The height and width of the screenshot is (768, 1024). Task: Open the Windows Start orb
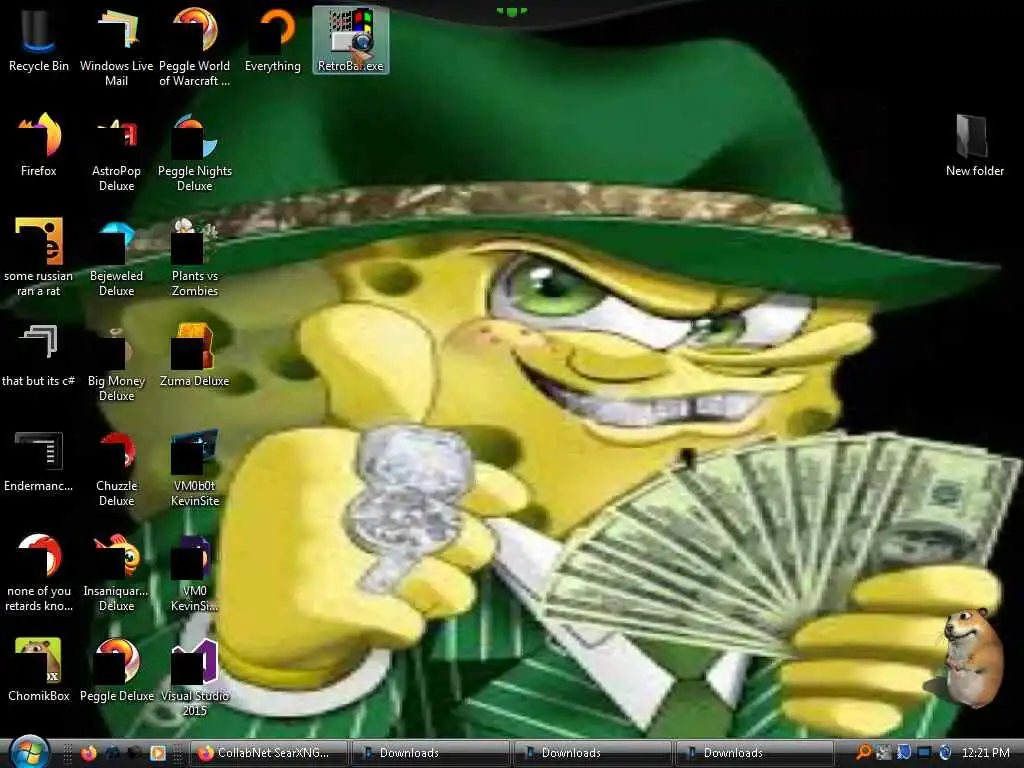pyautogui.click(x=29, y=752)
